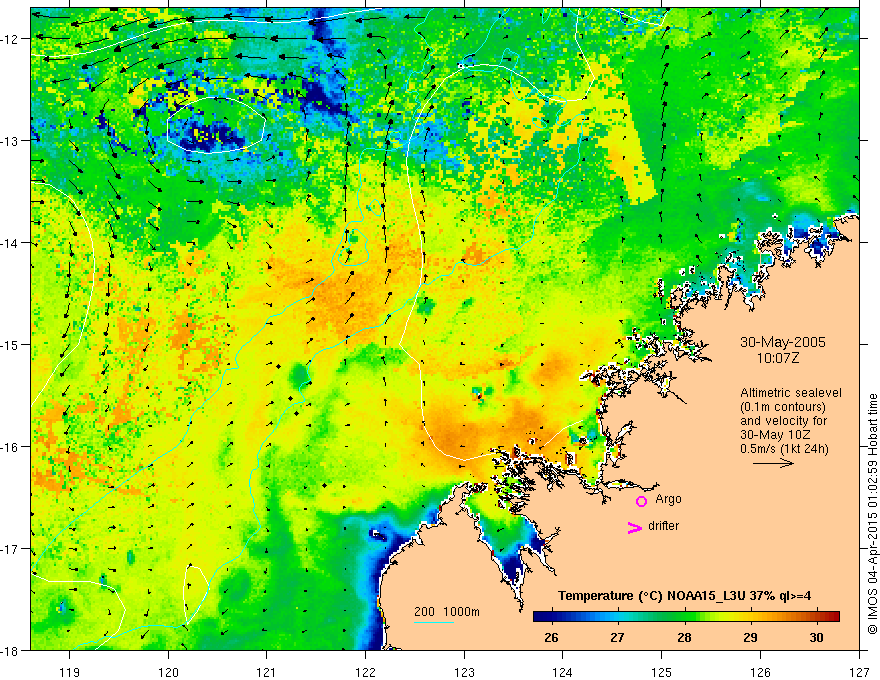The height and width of the screenshot is (680, 880).
Task: Click the magenta drifter legend marker
Action: (634, 527)
